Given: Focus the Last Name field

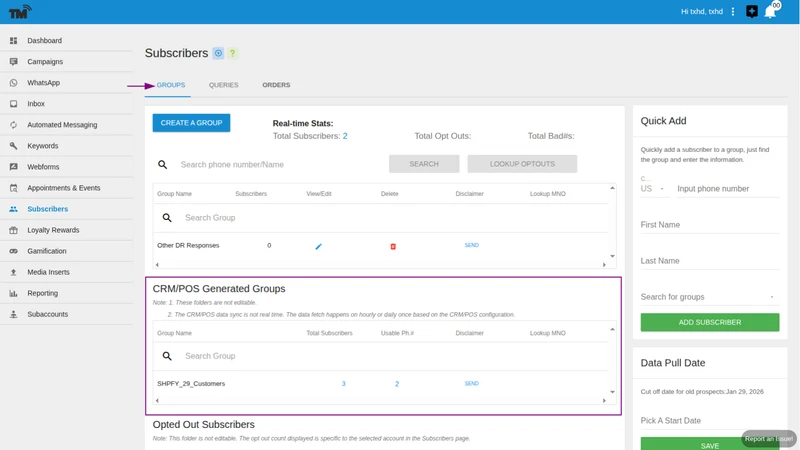Looking at the screenshot, I should [x=710, y=261].
